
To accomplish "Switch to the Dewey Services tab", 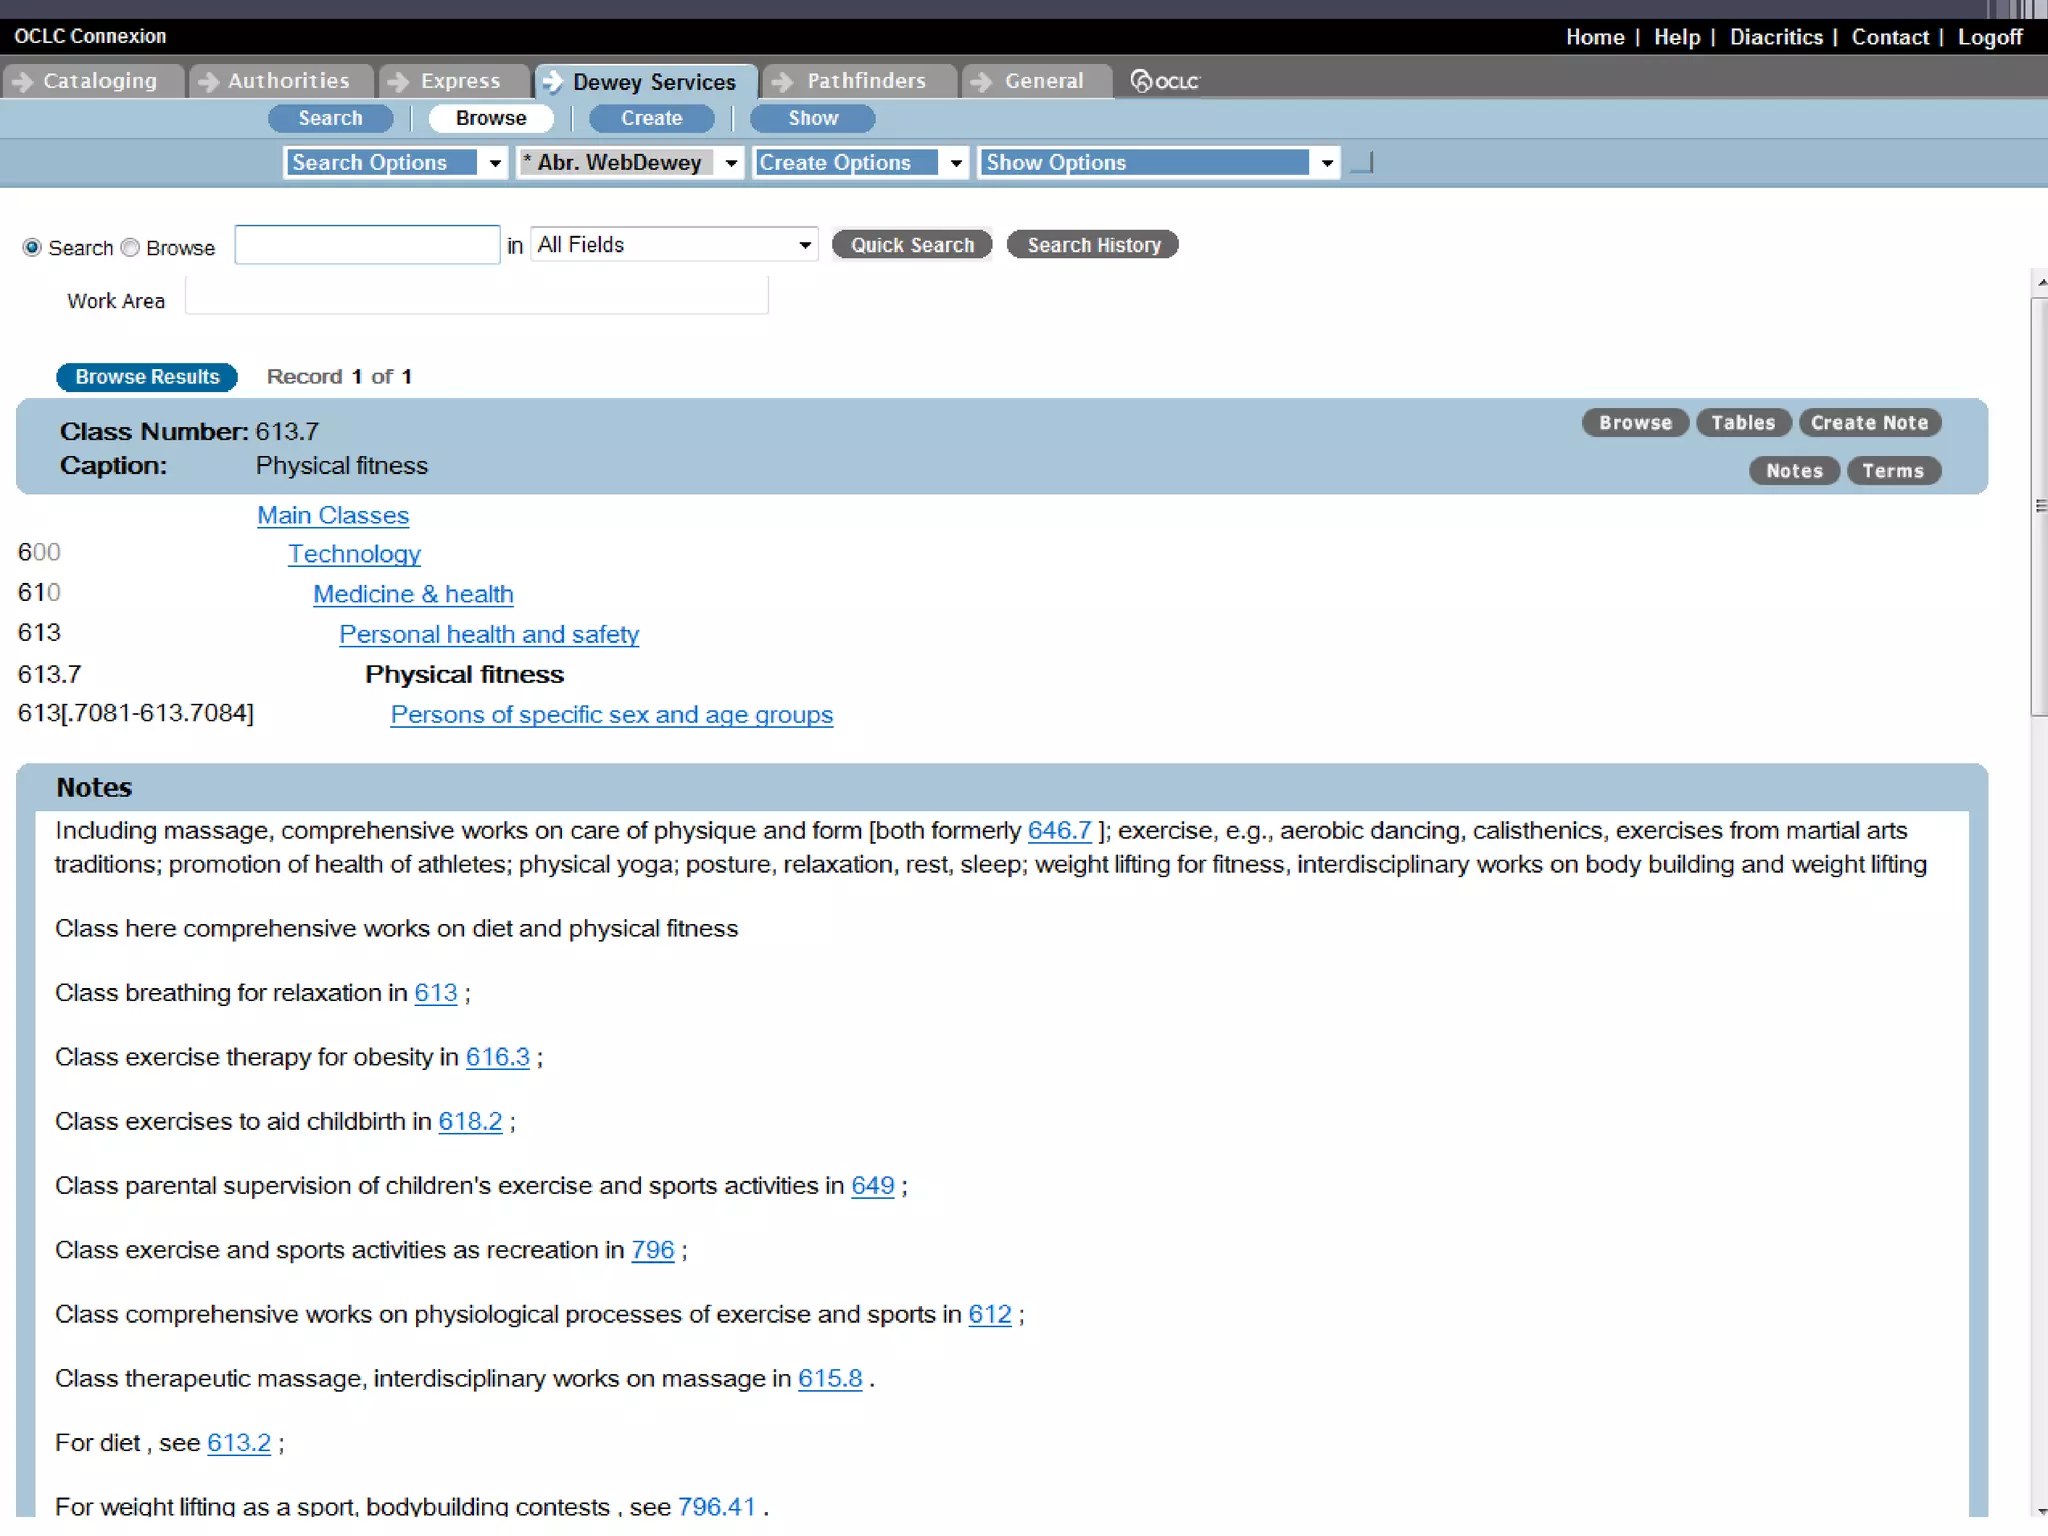I will [x=653, y=81].
